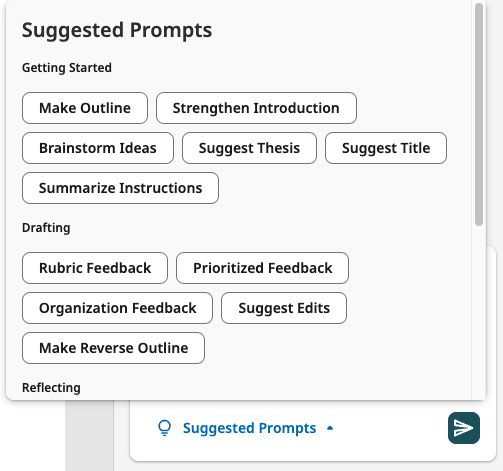Click the lightbulb icon beside Suggested Prompts

pos(164,428)
